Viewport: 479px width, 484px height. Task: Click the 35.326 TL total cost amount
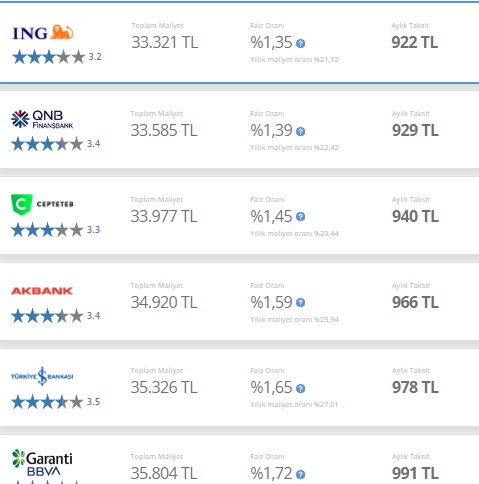[164, 387]
